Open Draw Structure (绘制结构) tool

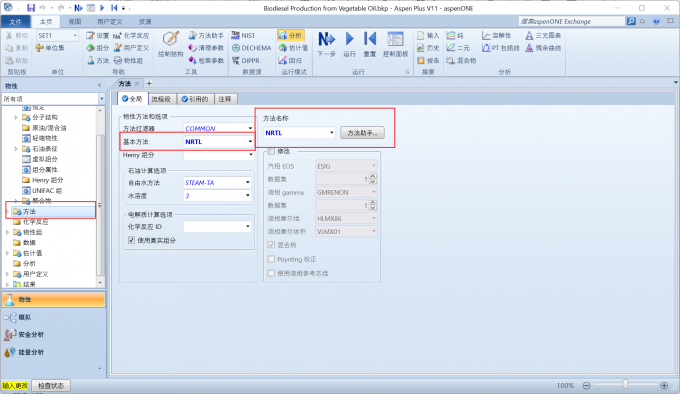170,43
